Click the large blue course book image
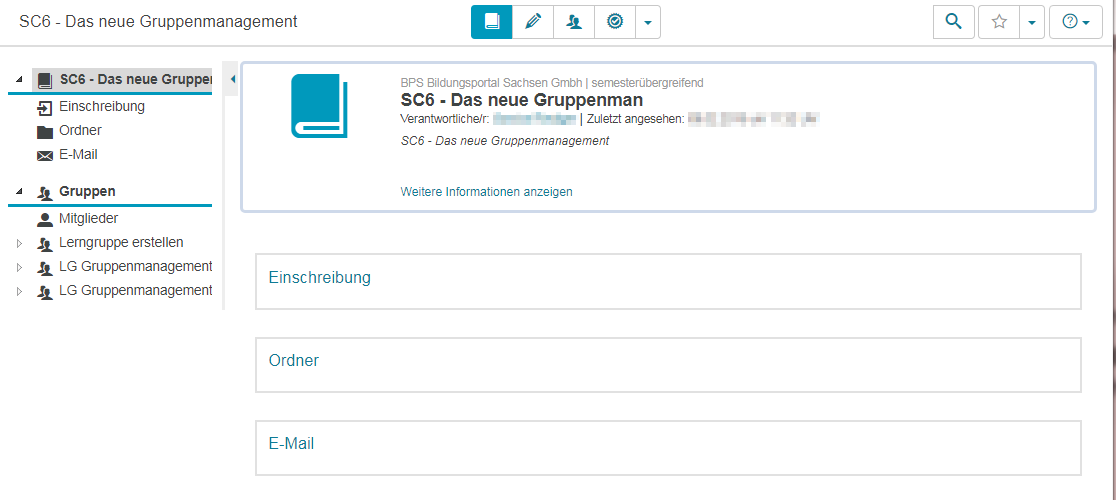Screen dimensions: 1116x500 click(320, 106)
